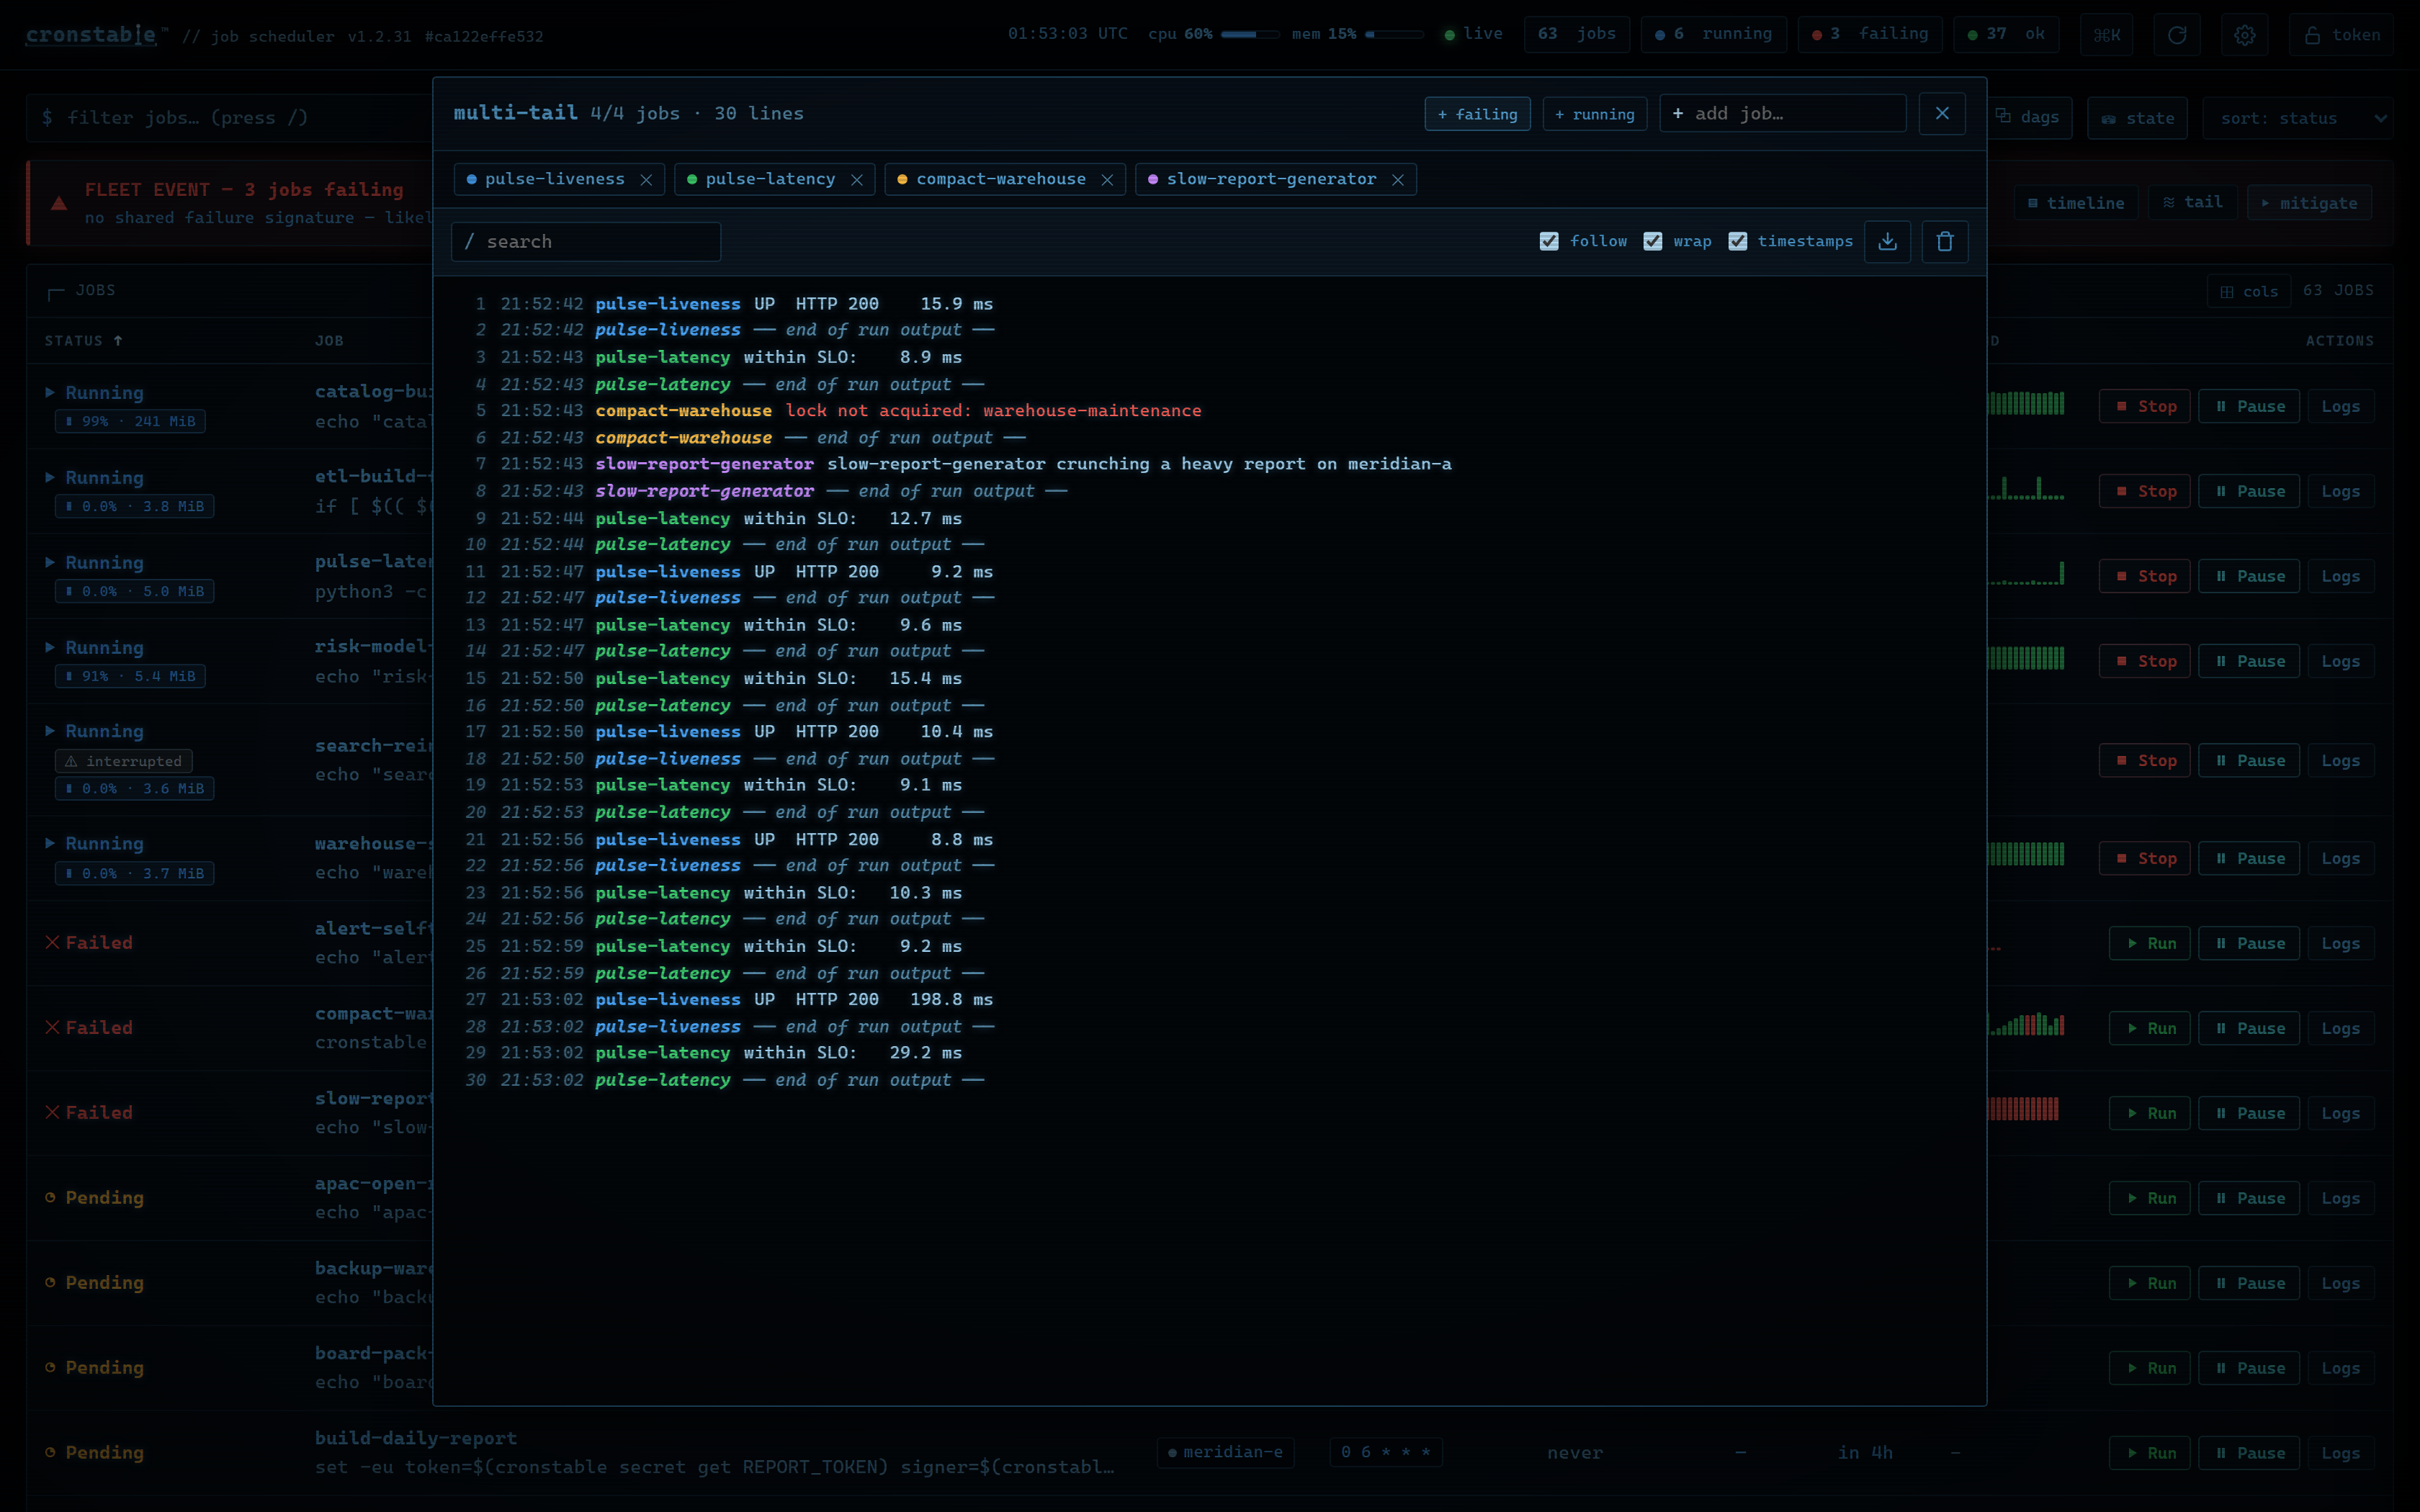2420x1512 pixels.
Task: Click the mem 15% usage bar
Action: (1395, 34)
